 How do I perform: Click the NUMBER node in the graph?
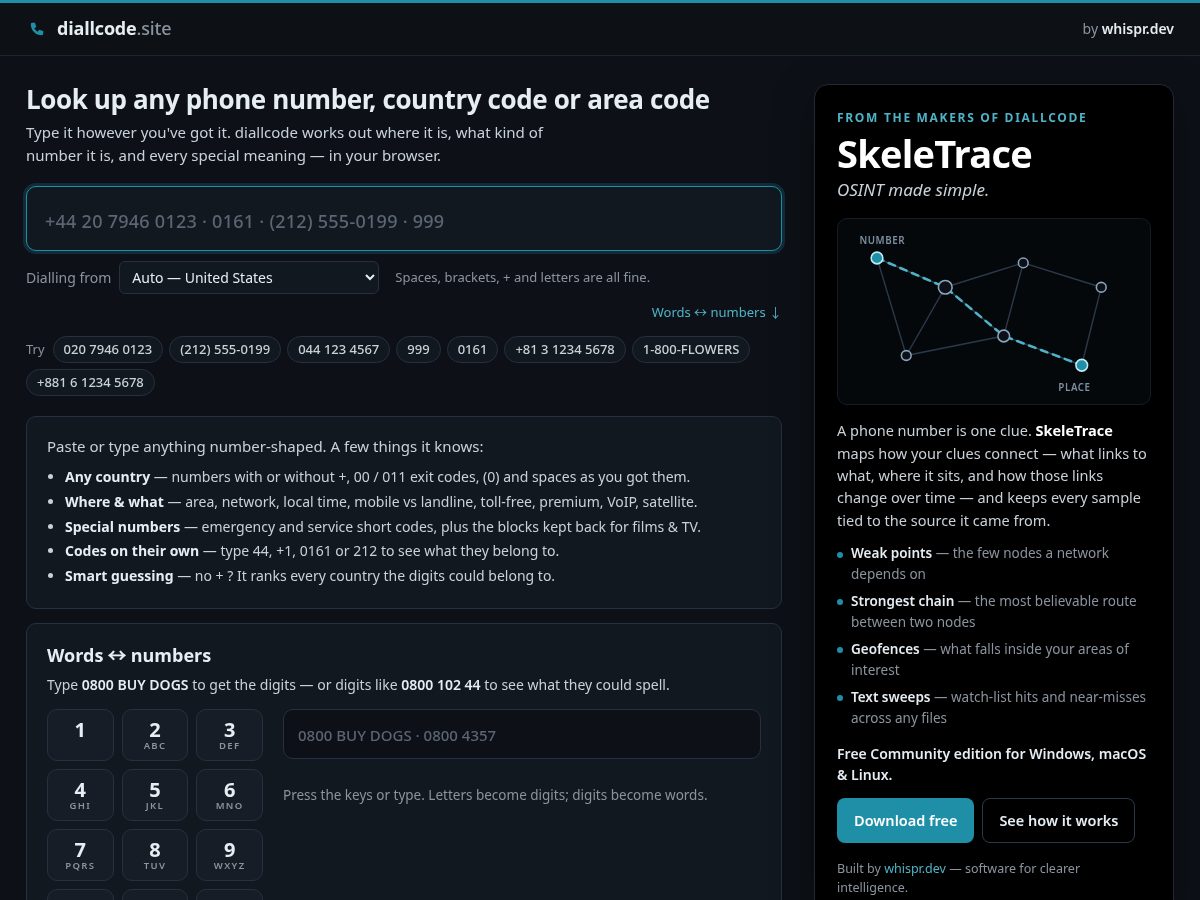point(877,258)
